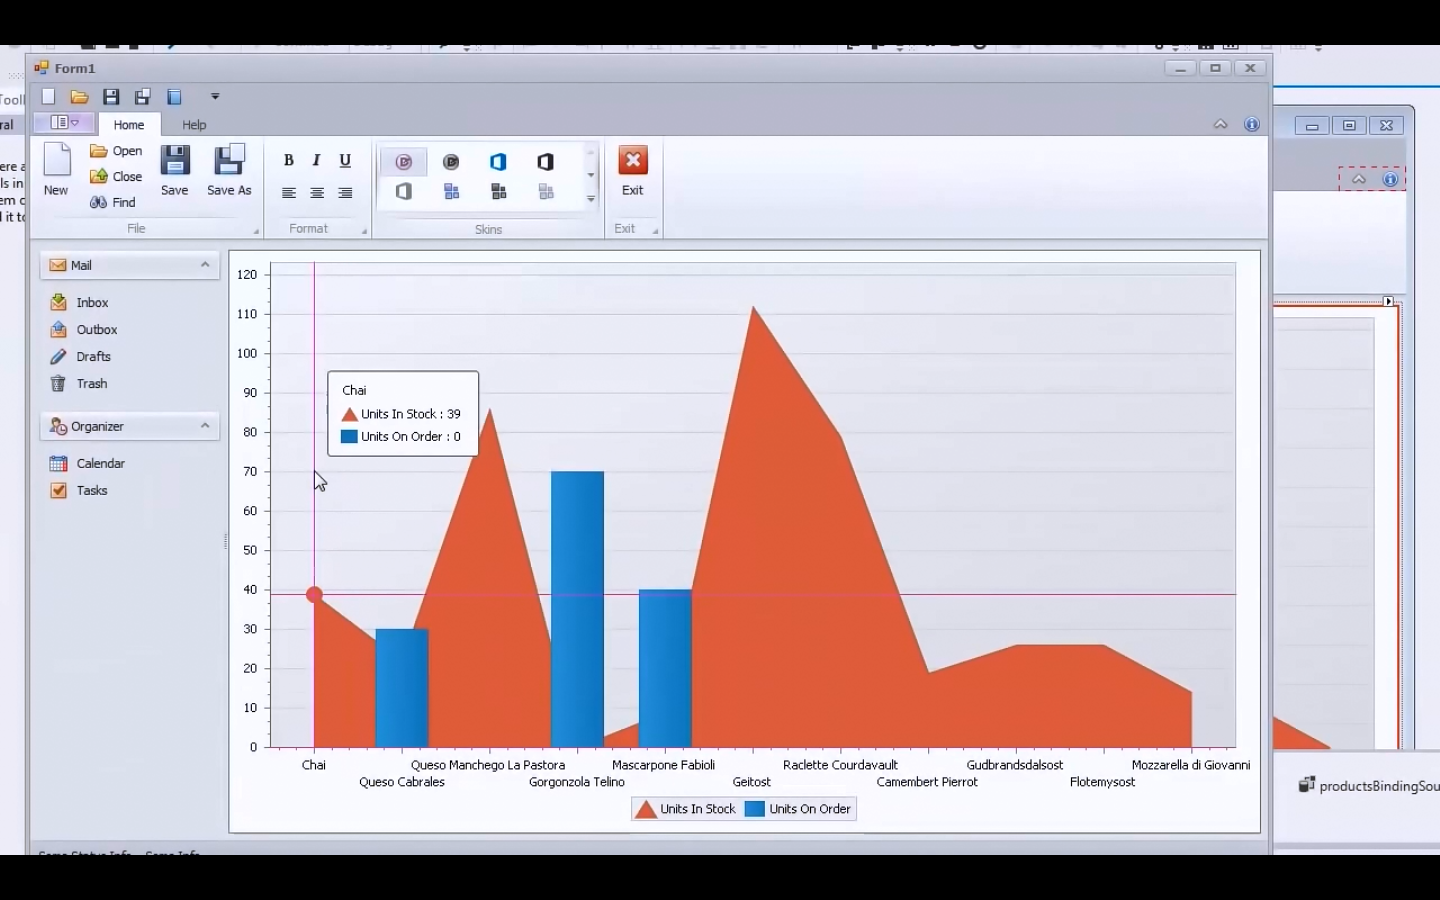Click the Mascarpone Fabioli blue bar
Screen dimensions: 1440x900
(665, 668)
